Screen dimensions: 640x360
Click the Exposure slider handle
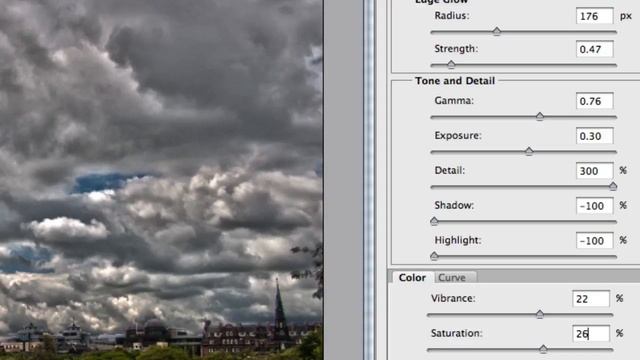coord(529,151)
